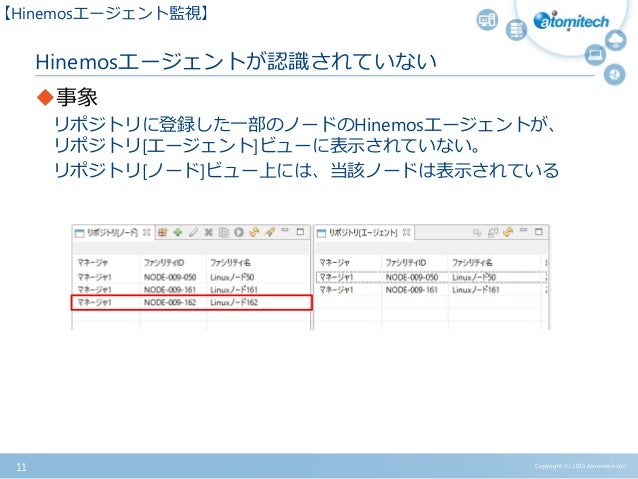Minimize the リポジトリ[エージェント] view

523,230
